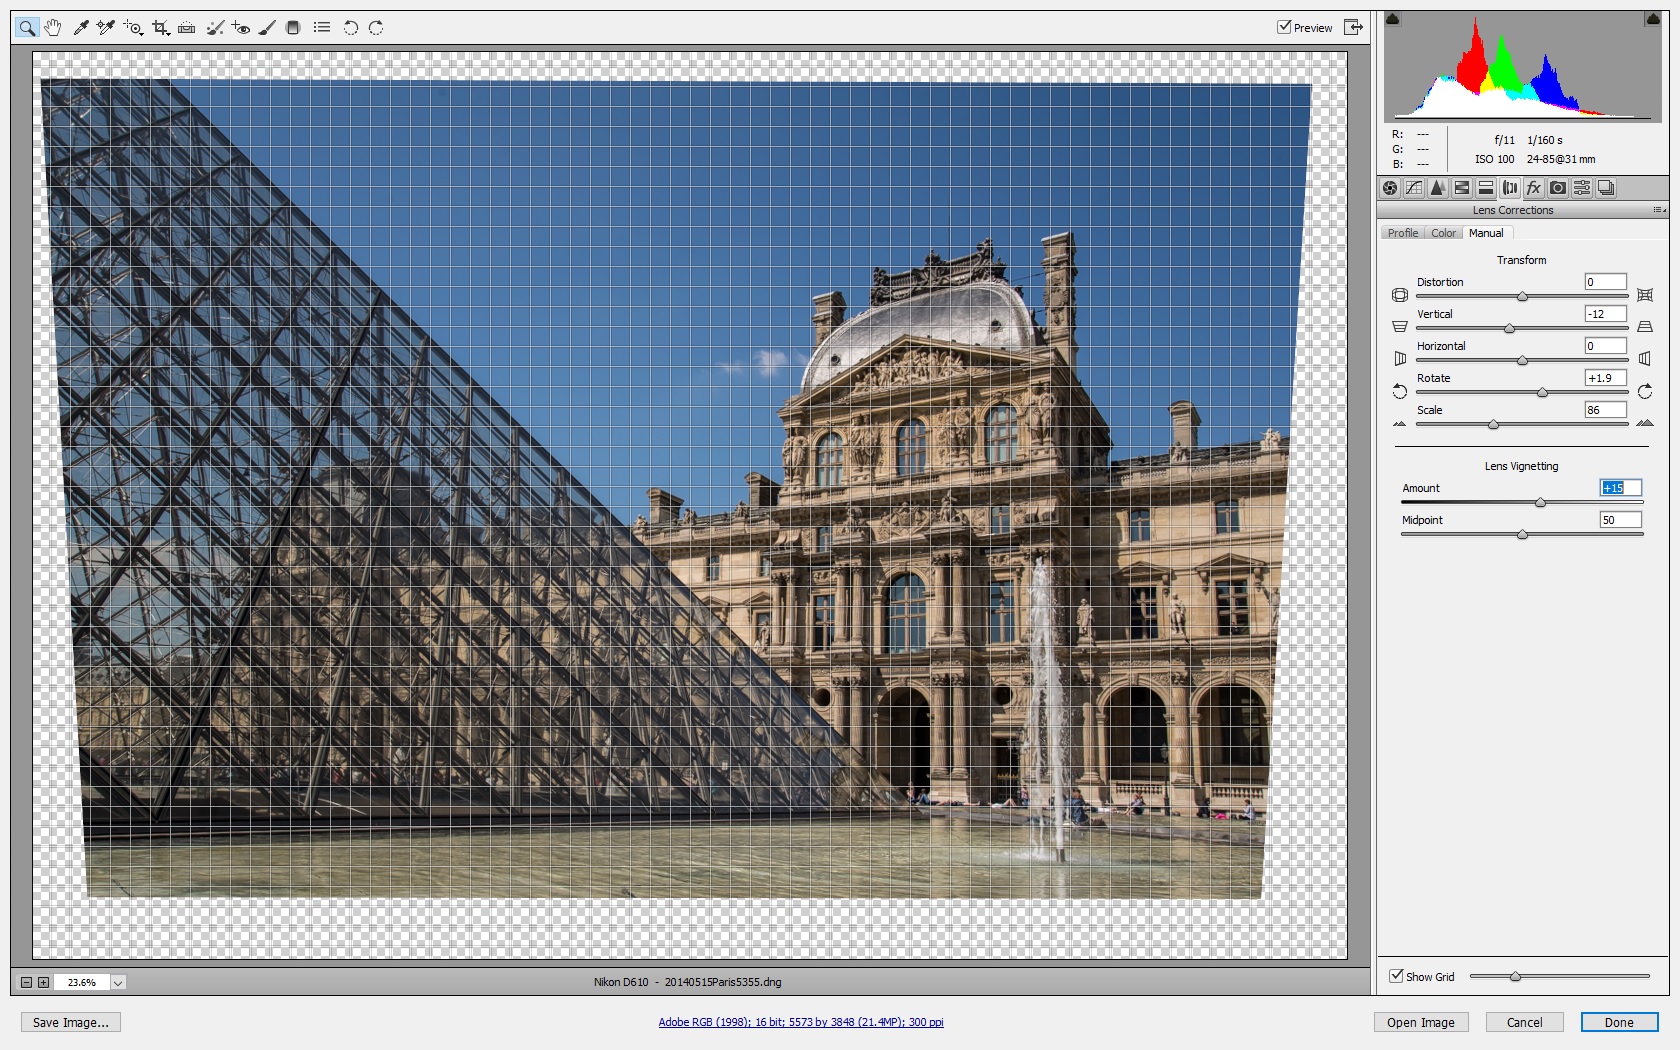Toggle full screen mode icon
1680x1050 pixels.
coord(1353,28)
